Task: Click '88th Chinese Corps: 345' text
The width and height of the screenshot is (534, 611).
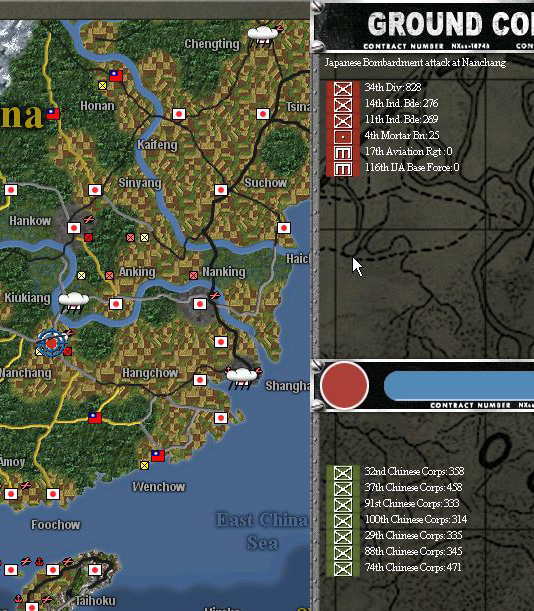Action: tap(413, 551)
